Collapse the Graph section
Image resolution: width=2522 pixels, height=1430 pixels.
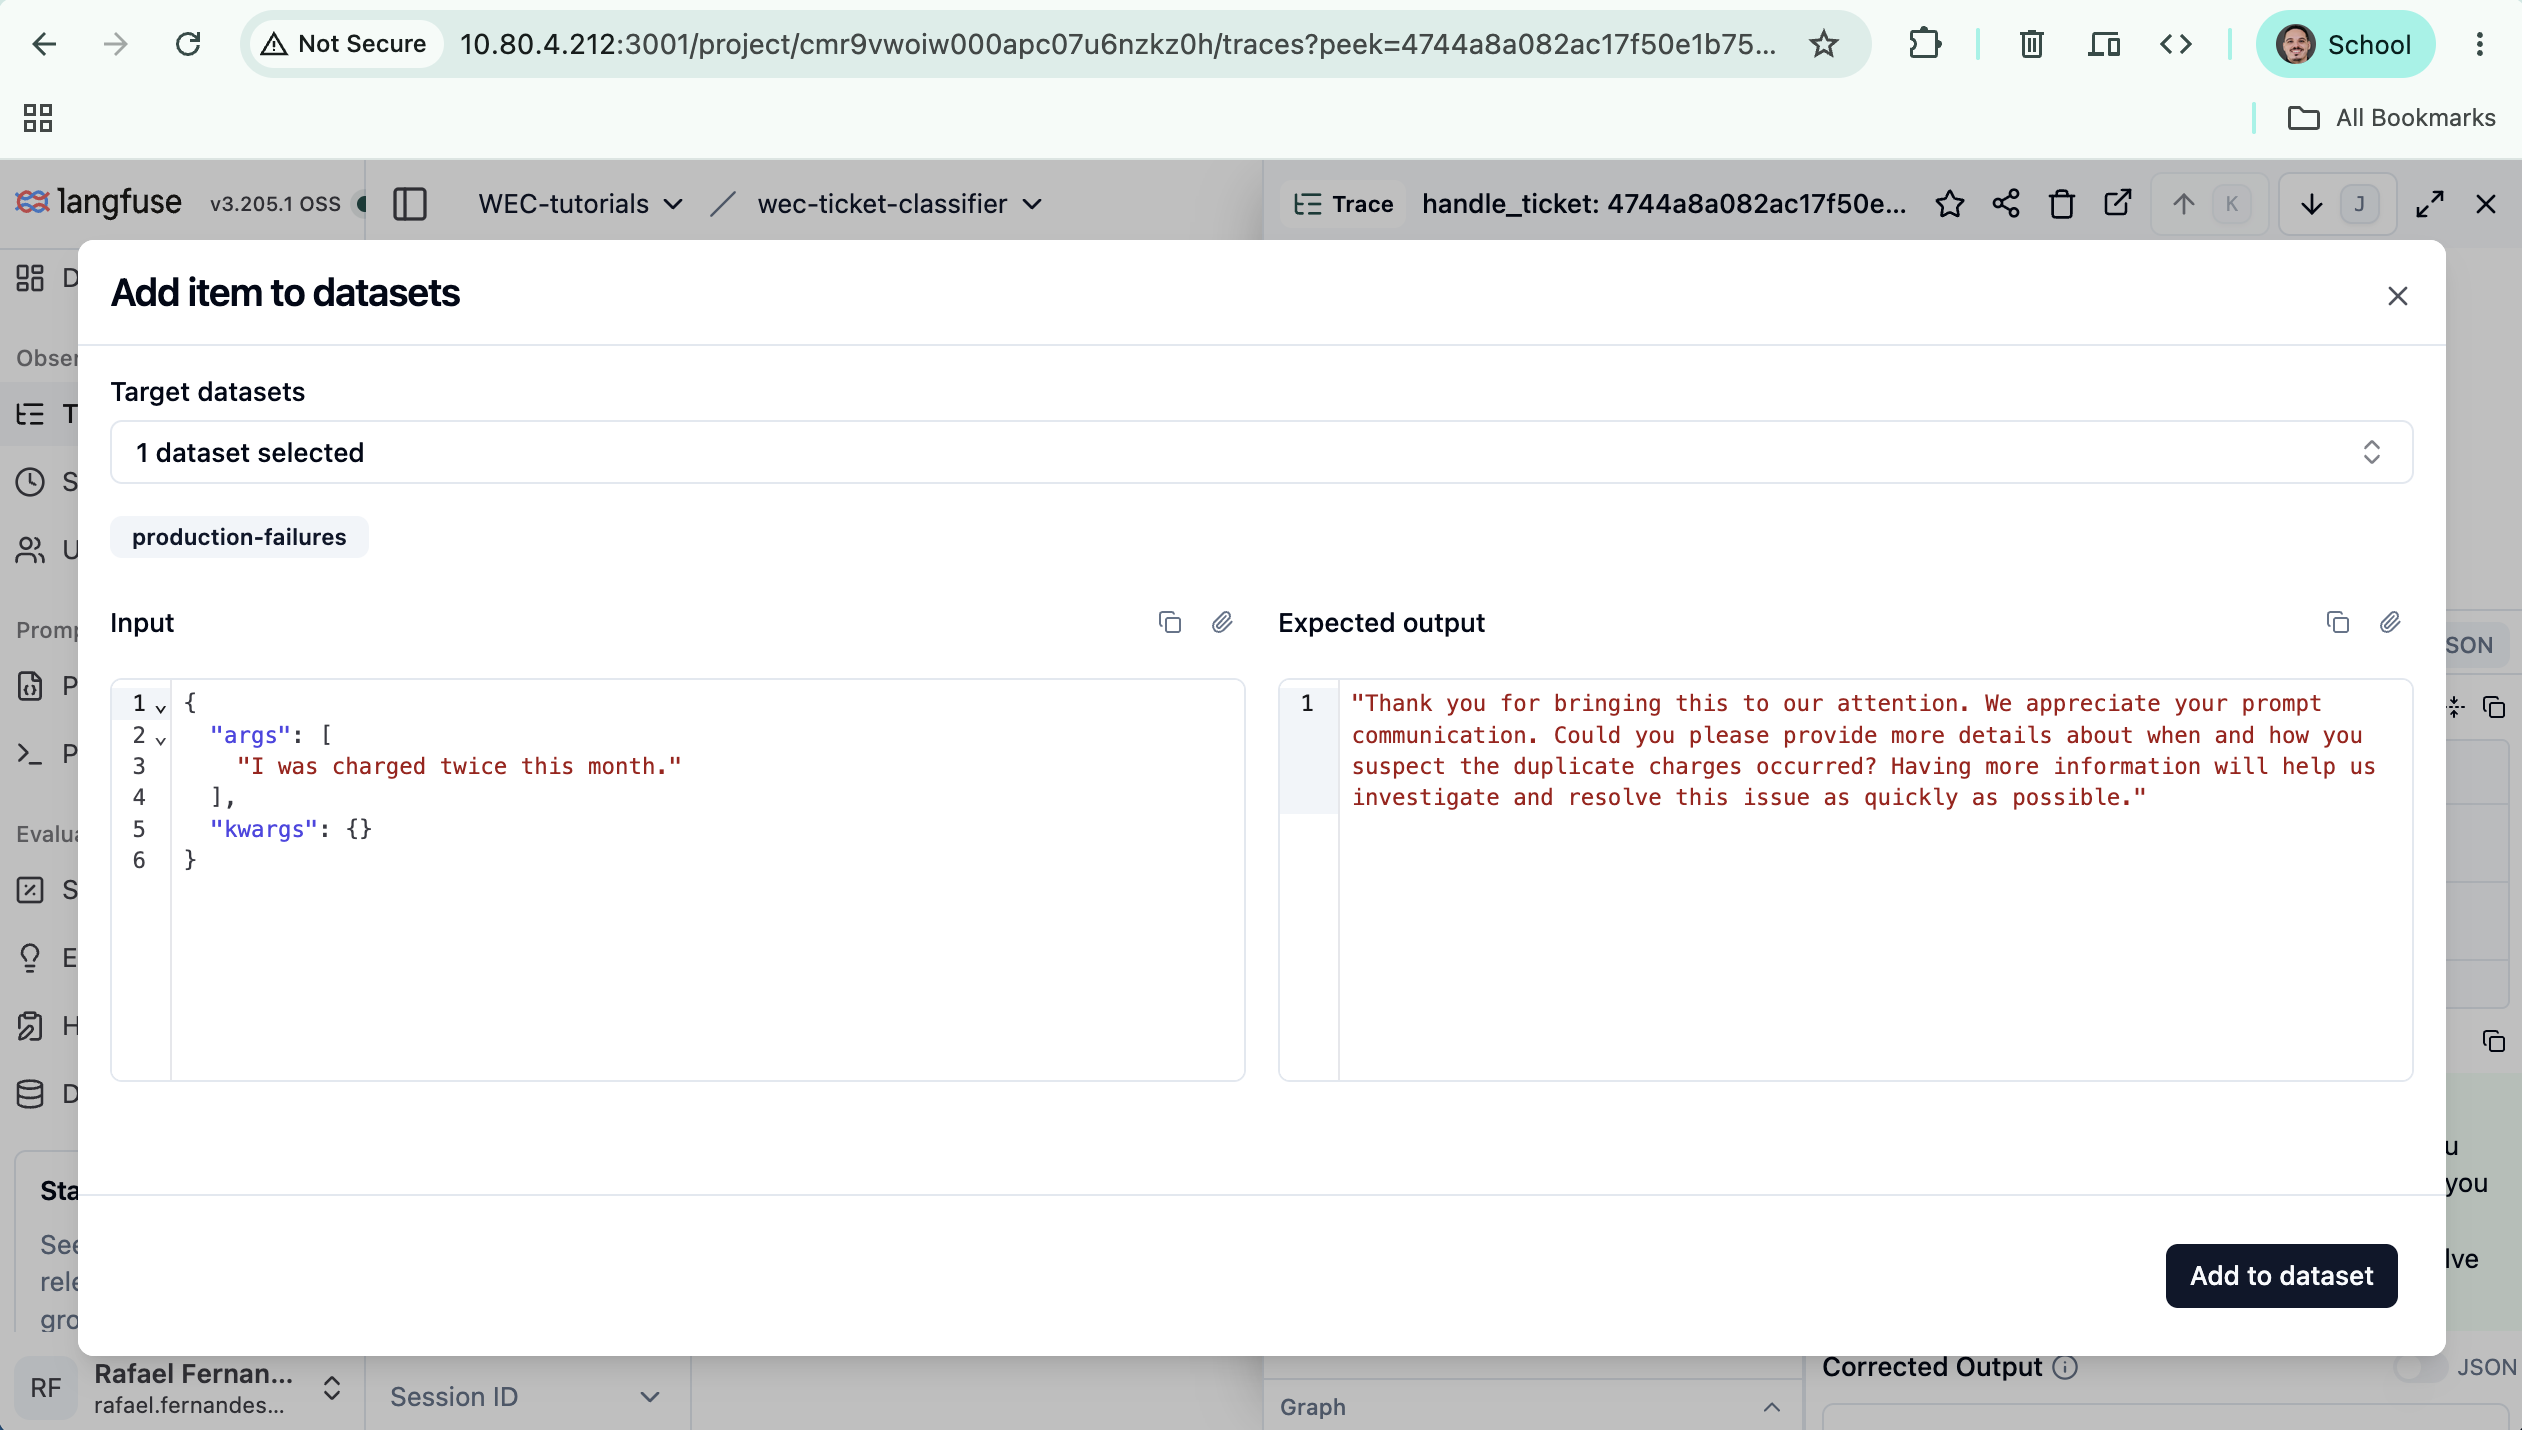[1771, 1407]
